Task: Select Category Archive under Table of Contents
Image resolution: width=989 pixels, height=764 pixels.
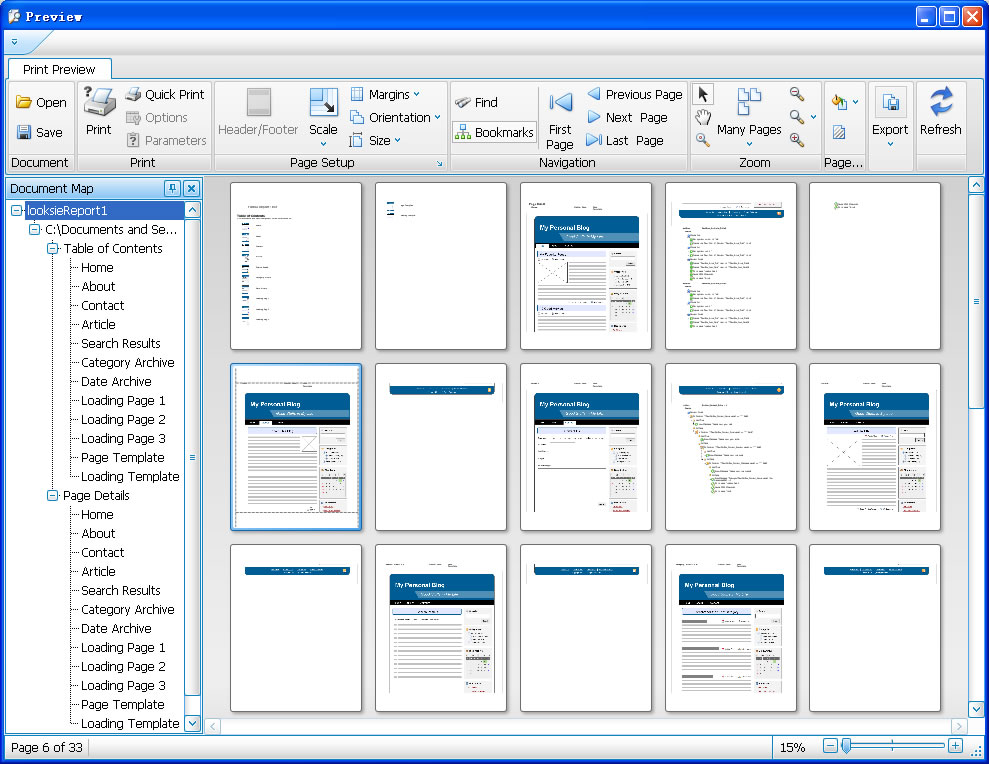Action: pyautogui.click(x=127, y=363)
